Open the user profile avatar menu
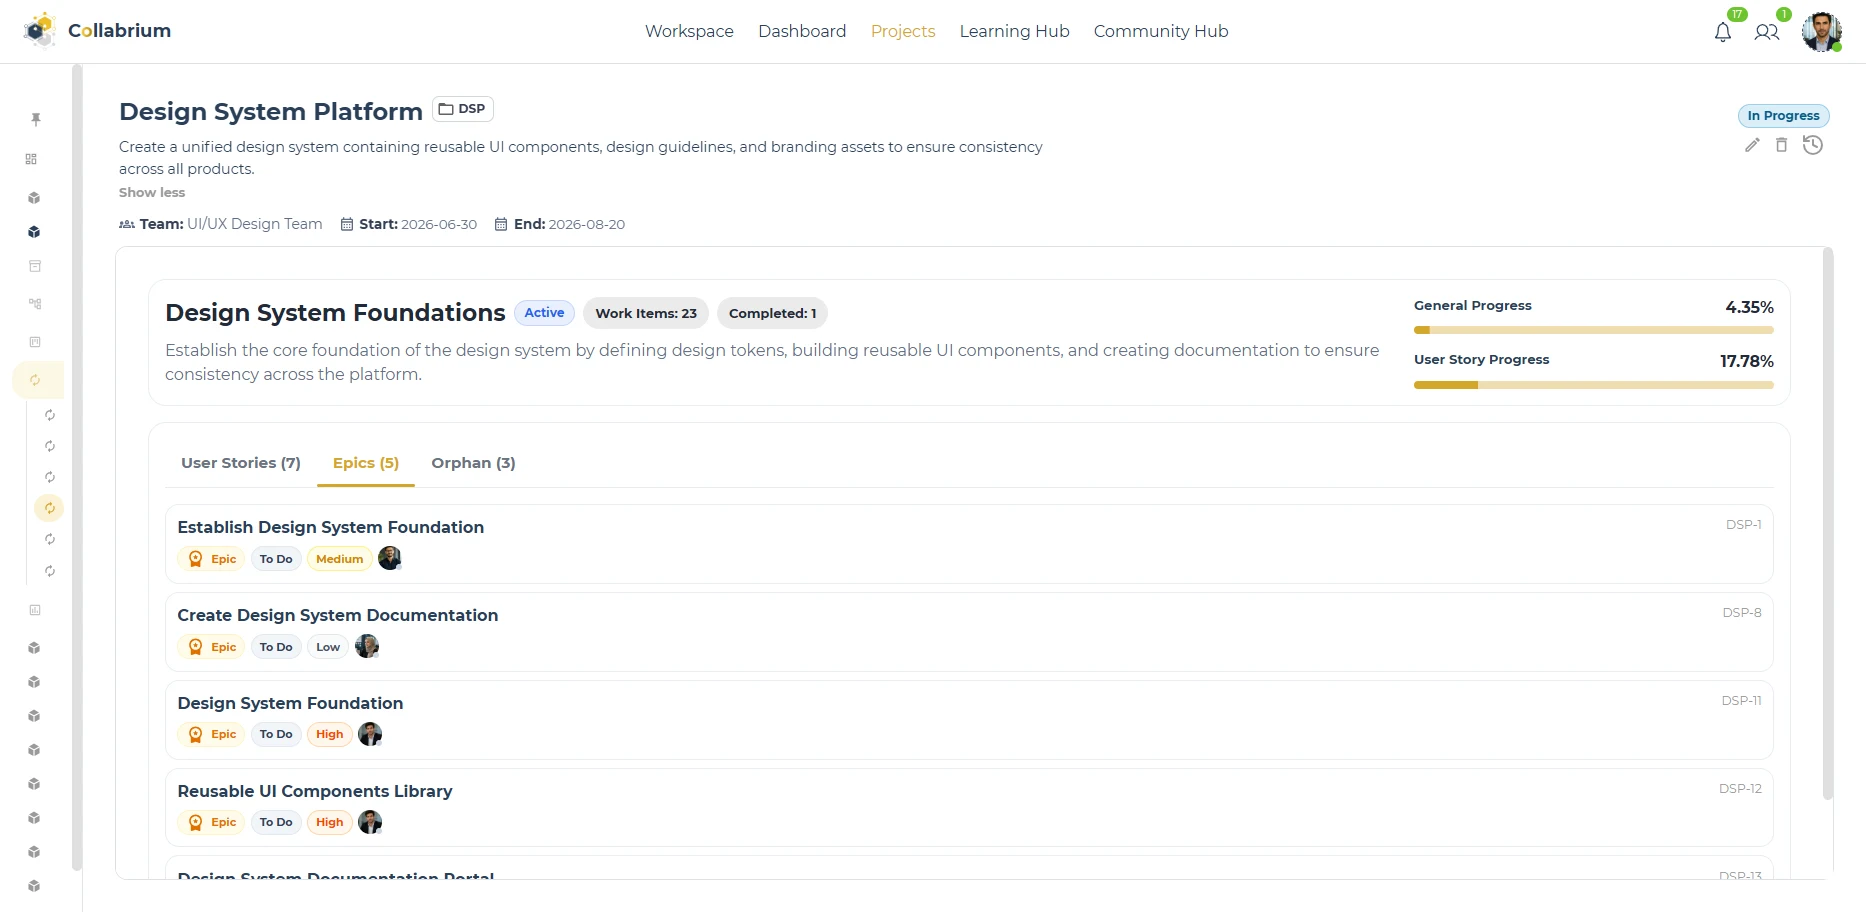Screen dimensions: 1866x912 pos(1822,31)
